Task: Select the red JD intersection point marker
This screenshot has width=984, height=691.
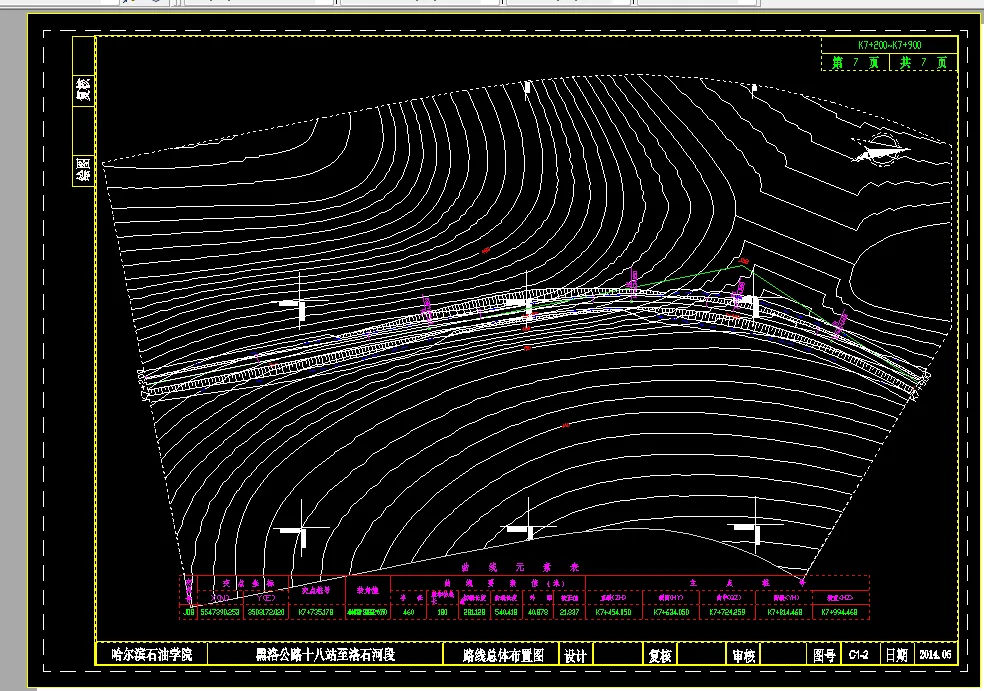Action: click(x=745, y=260)
